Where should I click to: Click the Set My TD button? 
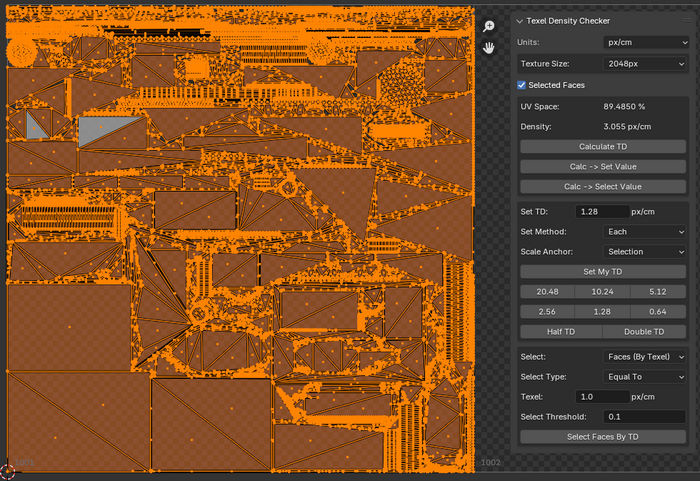(603, 271)
